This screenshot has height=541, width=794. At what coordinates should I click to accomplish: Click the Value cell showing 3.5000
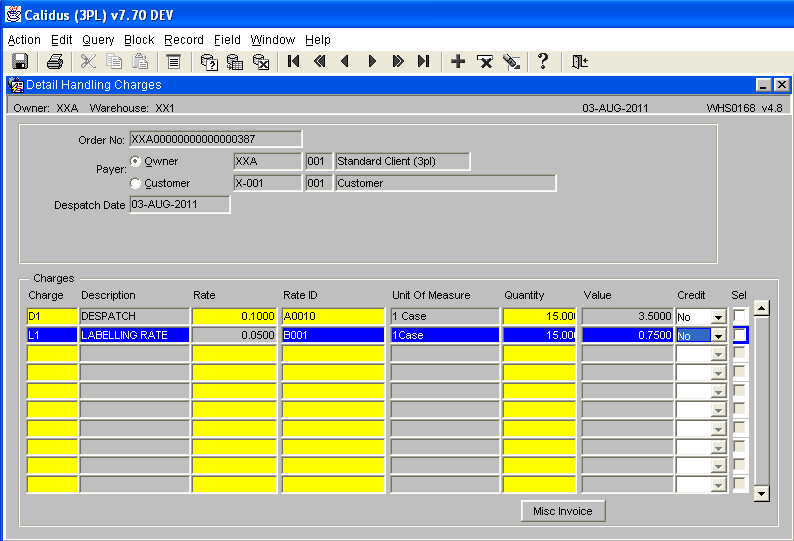pos(627,316)
